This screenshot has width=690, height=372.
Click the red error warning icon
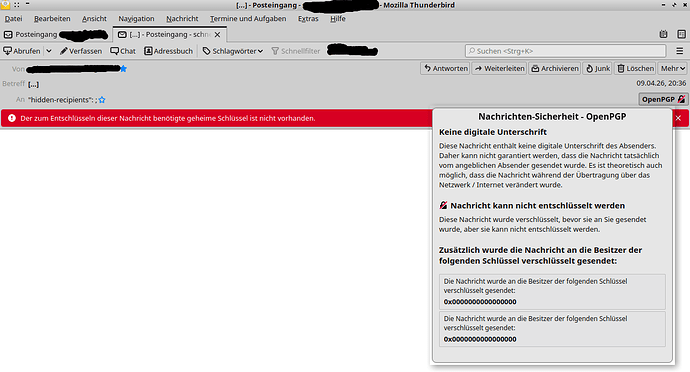pyautogui.click(x=12, y=118)
